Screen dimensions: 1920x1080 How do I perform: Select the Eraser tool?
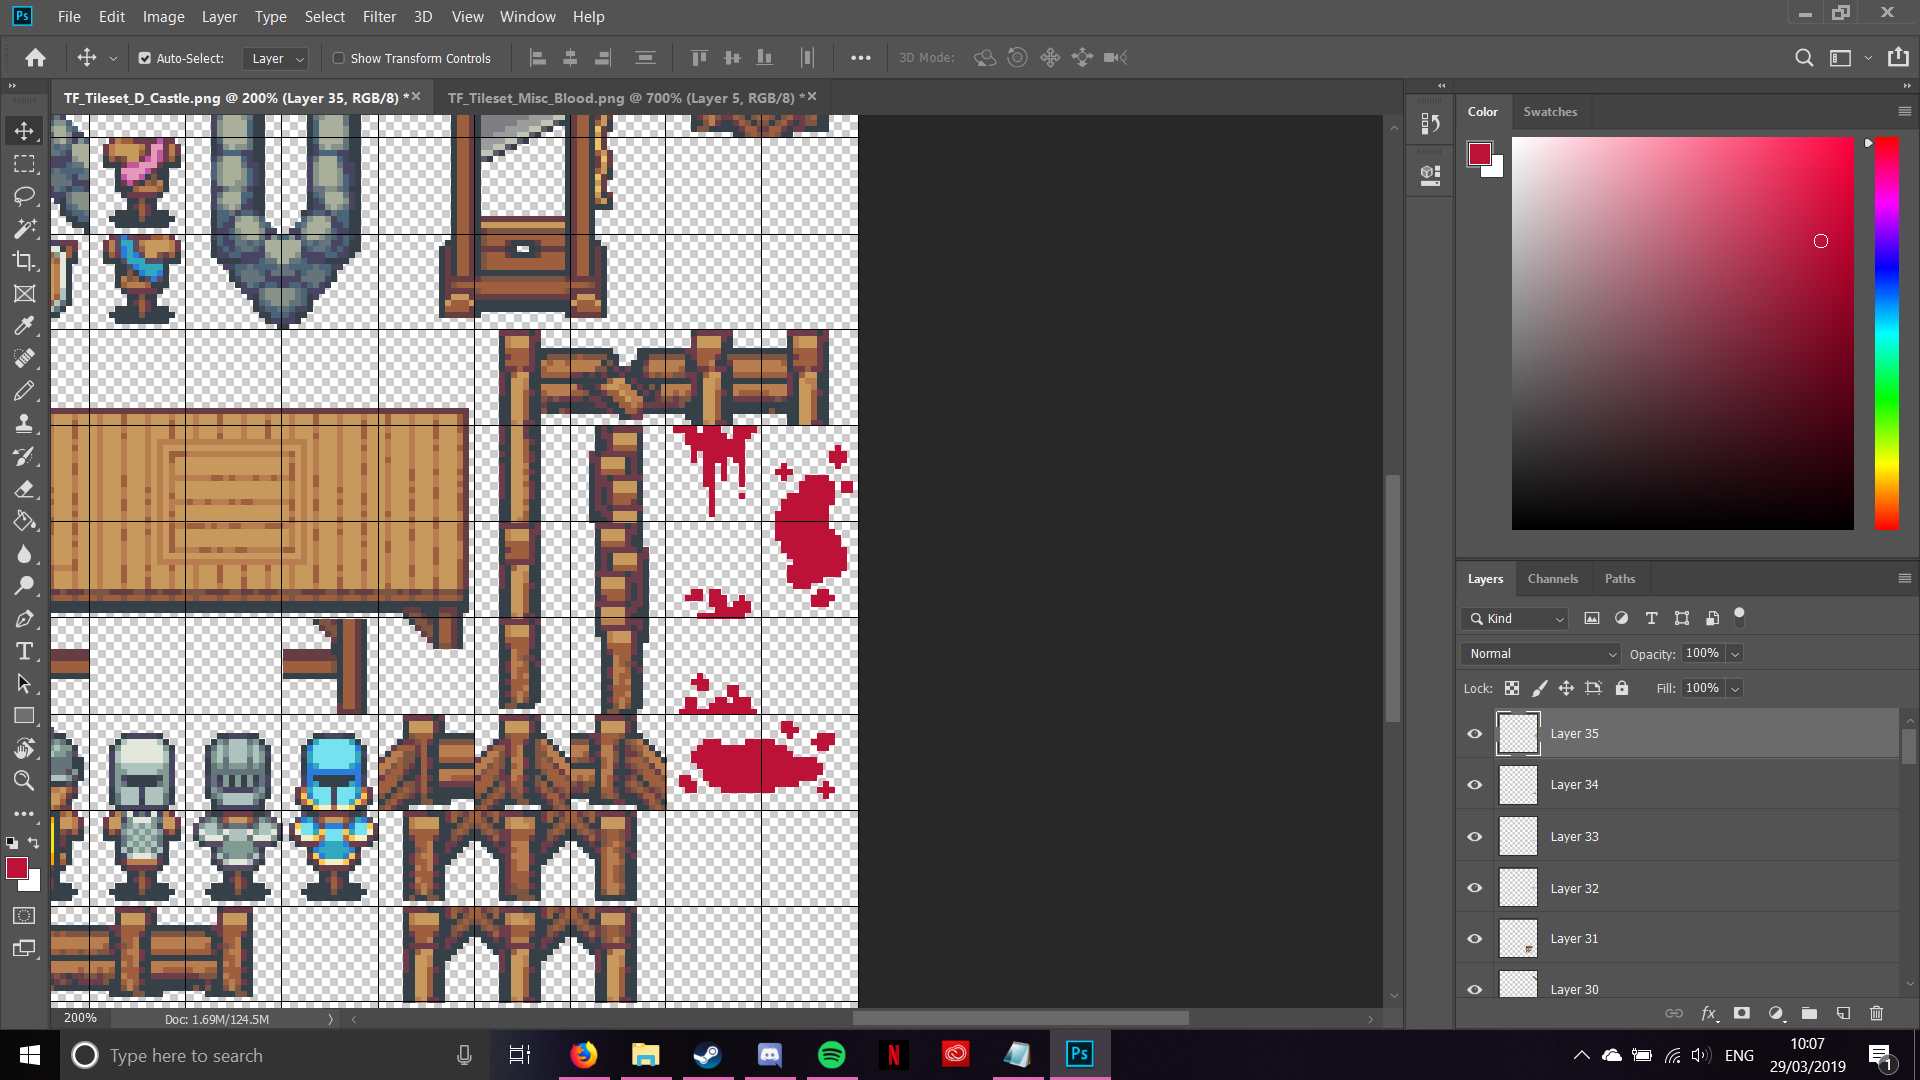point(24,489)
